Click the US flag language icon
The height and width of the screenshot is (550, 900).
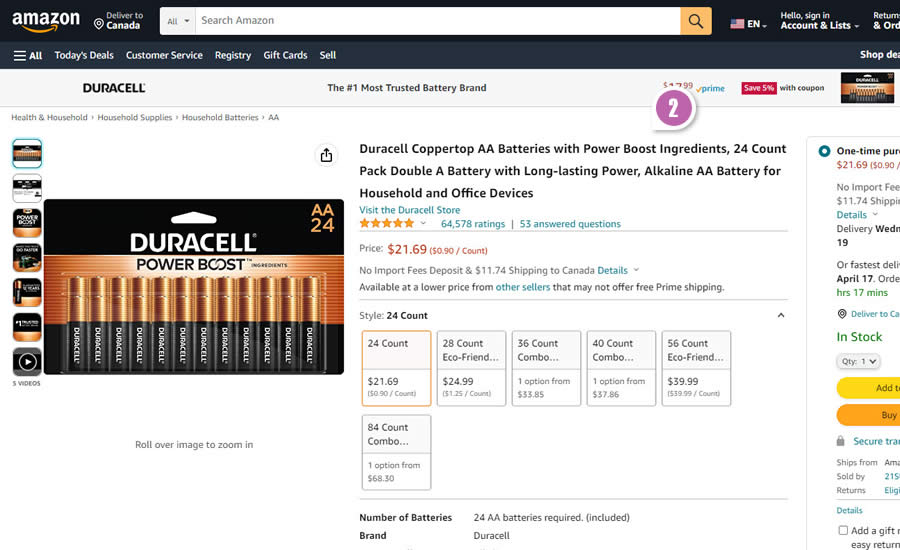click(737, 23)
